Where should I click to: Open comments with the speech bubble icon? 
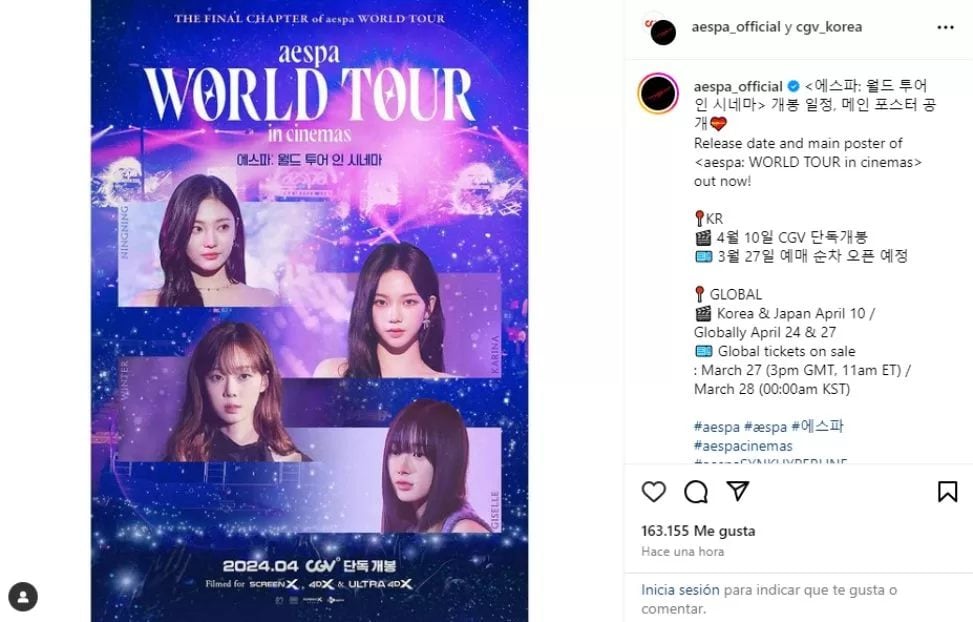pyautogui.click(x=696, y=492)
